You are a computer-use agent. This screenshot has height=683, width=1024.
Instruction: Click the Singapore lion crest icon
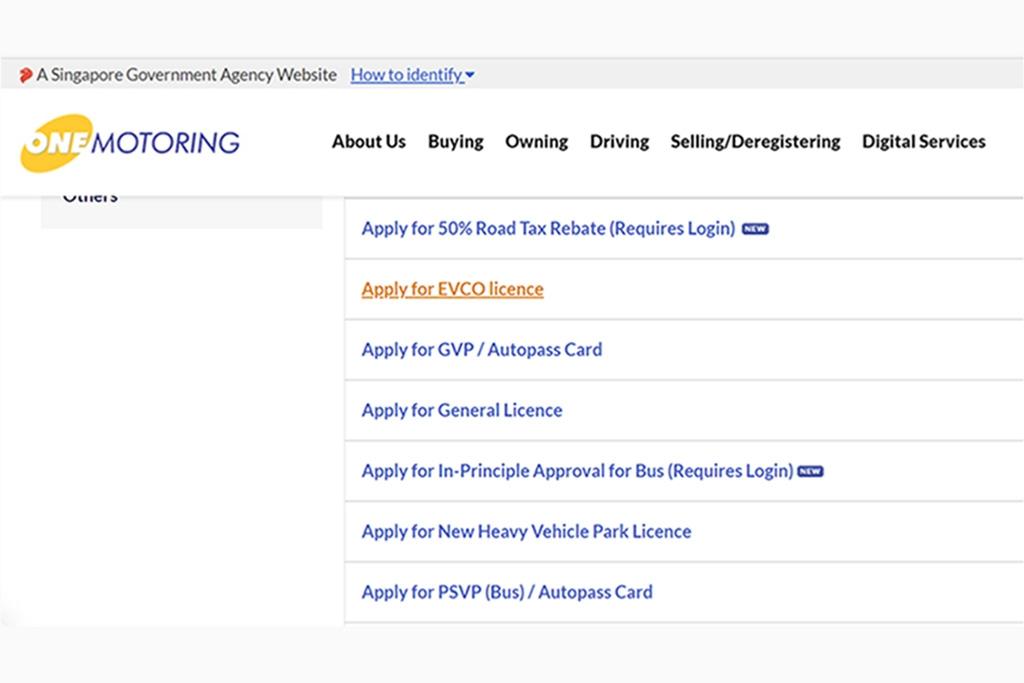pos(26,75)
